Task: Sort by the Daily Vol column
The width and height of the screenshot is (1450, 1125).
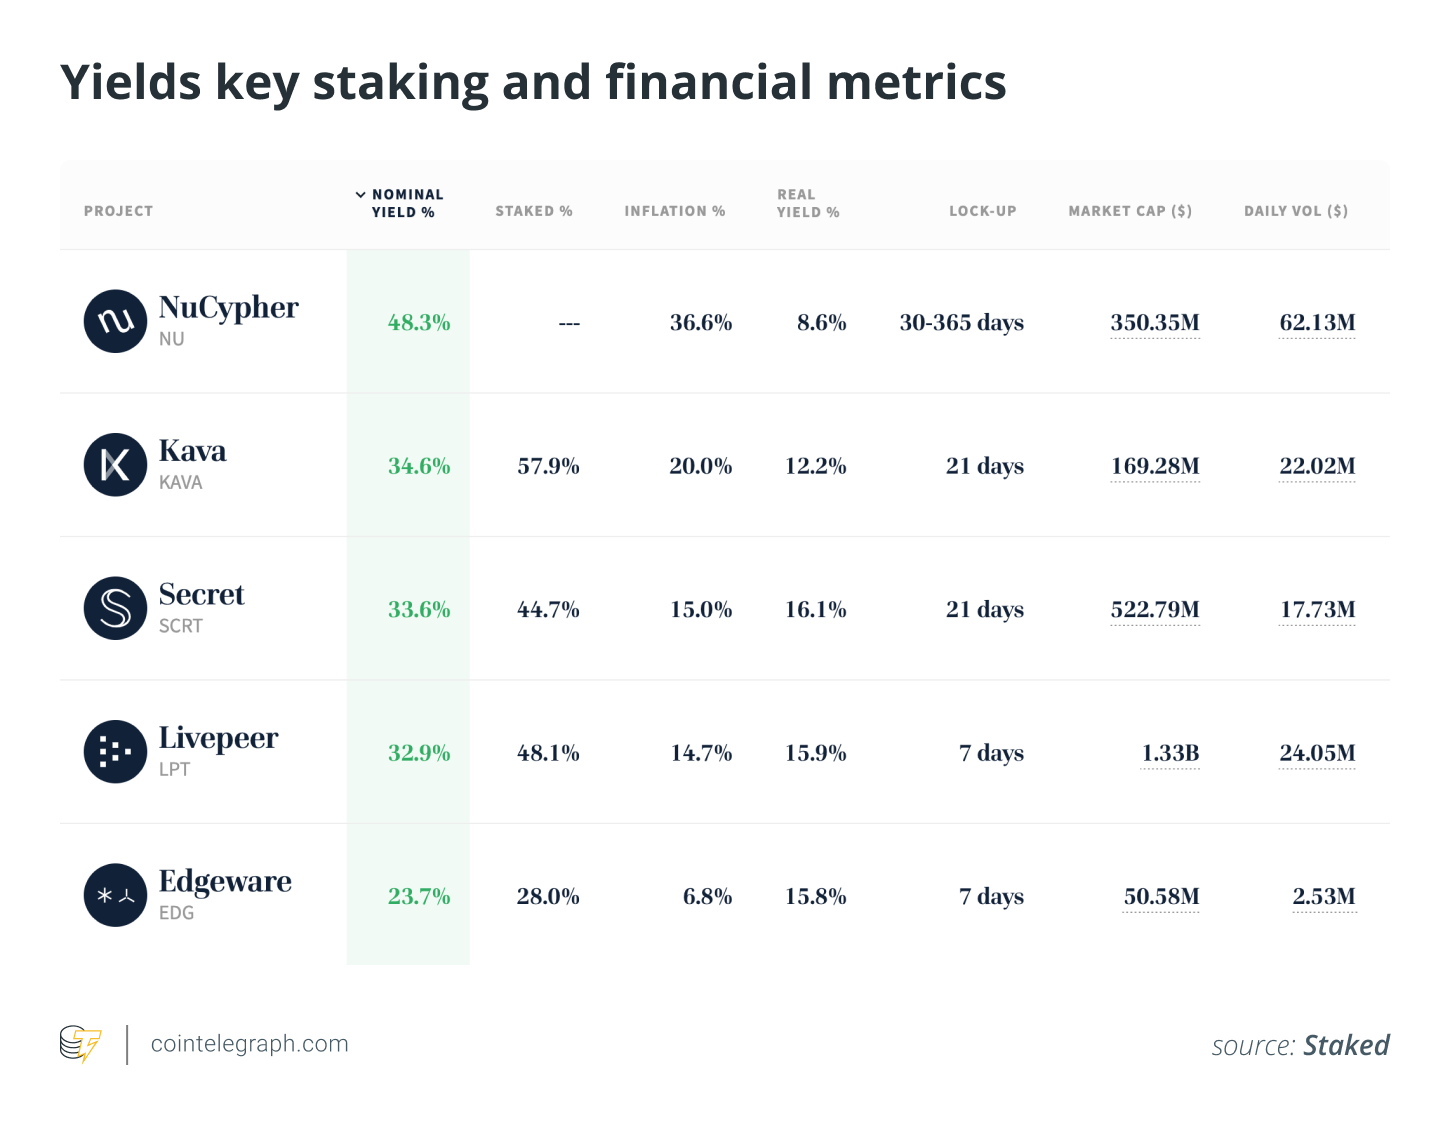Action: tap(1296, 211)
